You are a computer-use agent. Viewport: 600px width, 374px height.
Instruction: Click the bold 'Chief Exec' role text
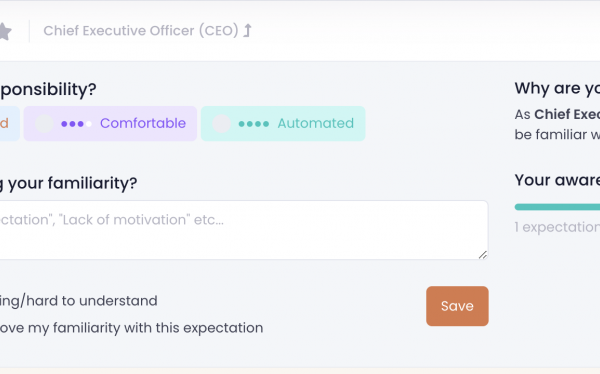tap(567, 114)
